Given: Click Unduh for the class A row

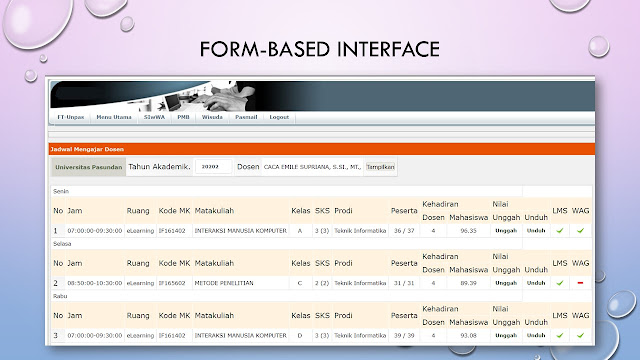Looking at the screenshot, I should tap(536, 231).
